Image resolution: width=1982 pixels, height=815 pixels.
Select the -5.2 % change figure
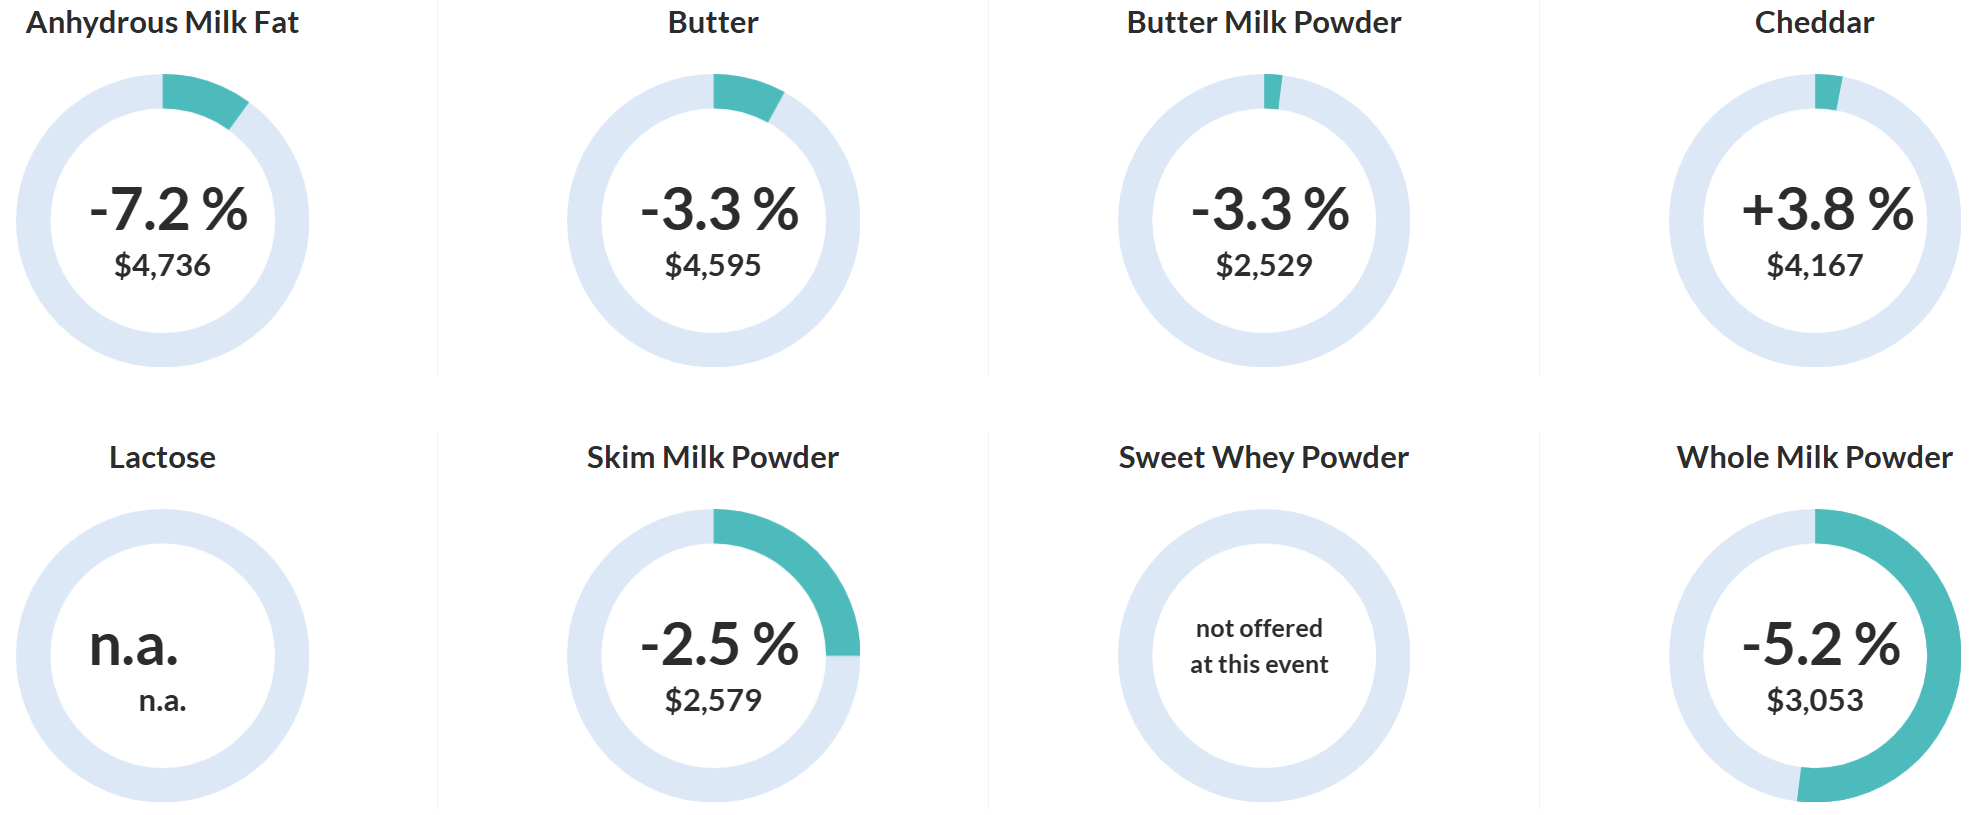[x=1821, y=644]
